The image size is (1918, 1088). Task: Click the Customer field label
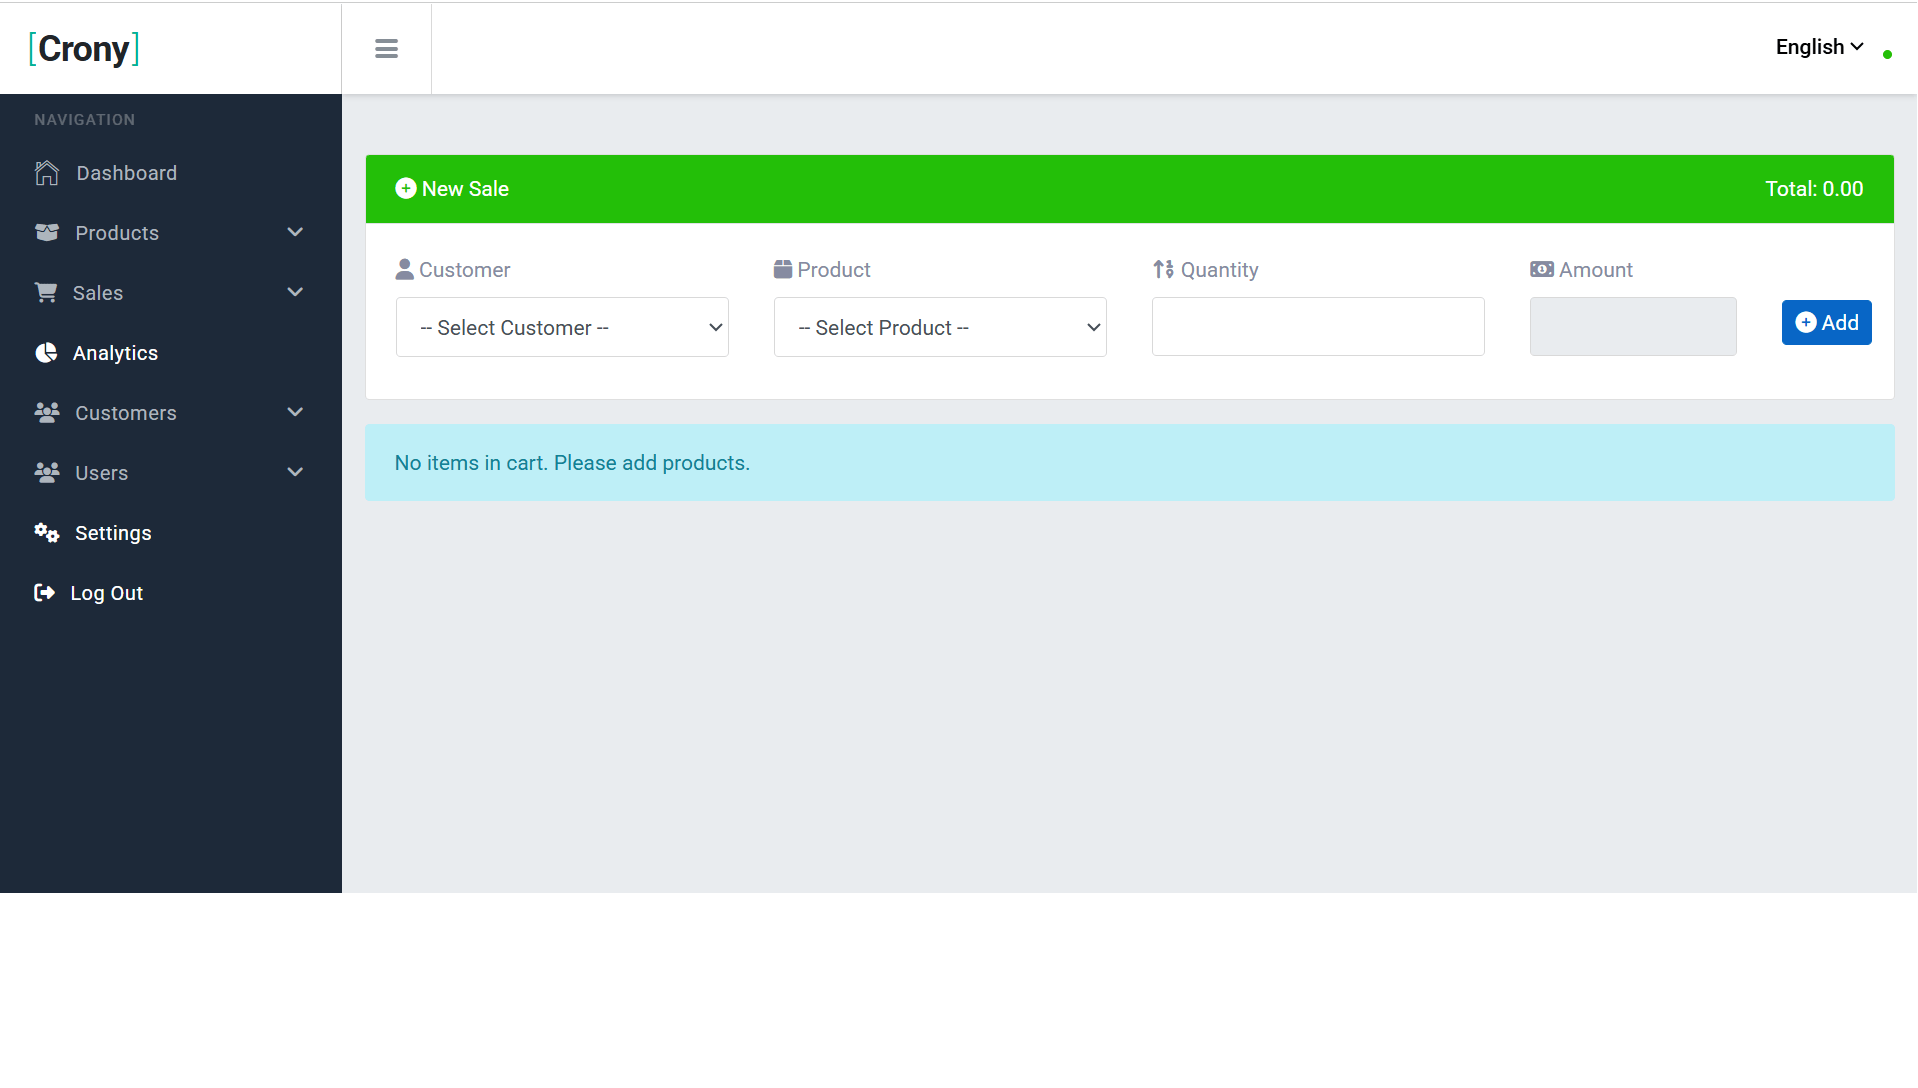coord(464,270)
